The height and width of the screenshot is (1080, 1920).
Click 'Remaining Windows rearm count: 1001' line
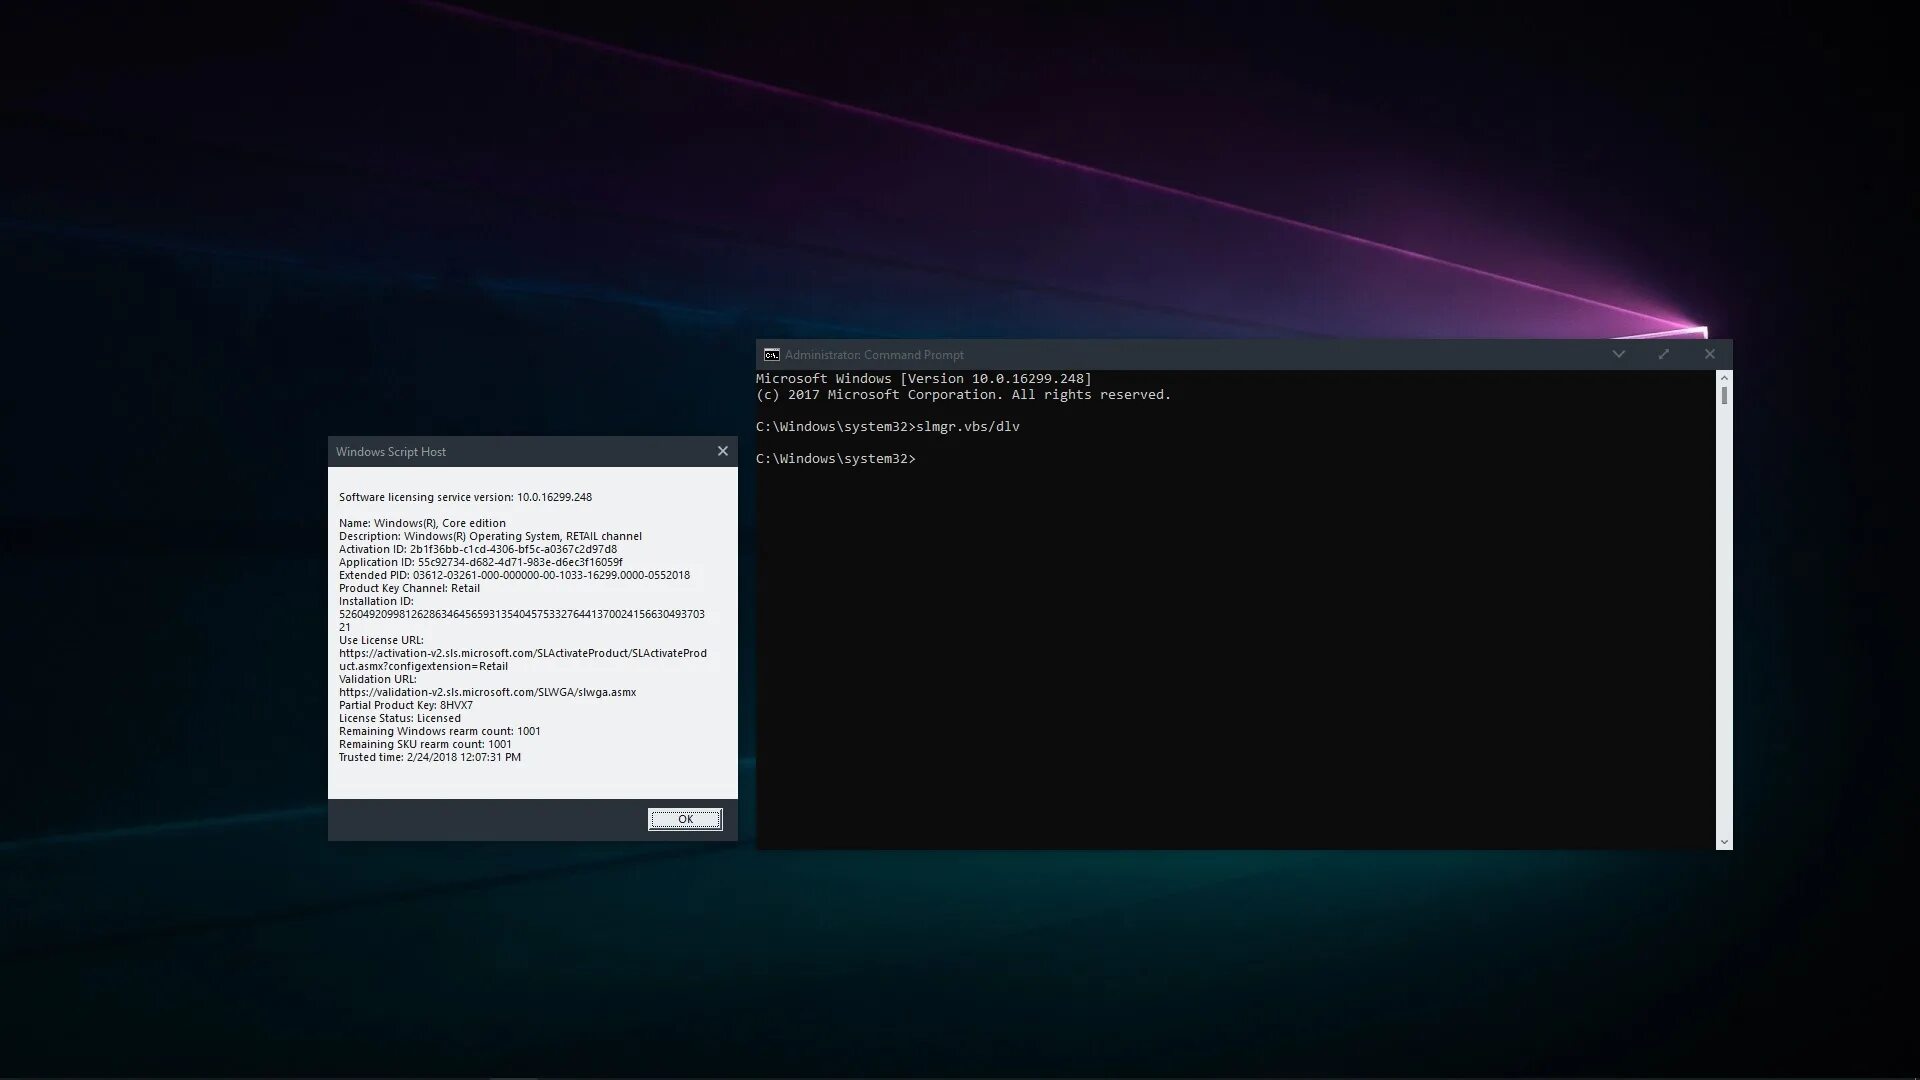click(x=440, y=731)
